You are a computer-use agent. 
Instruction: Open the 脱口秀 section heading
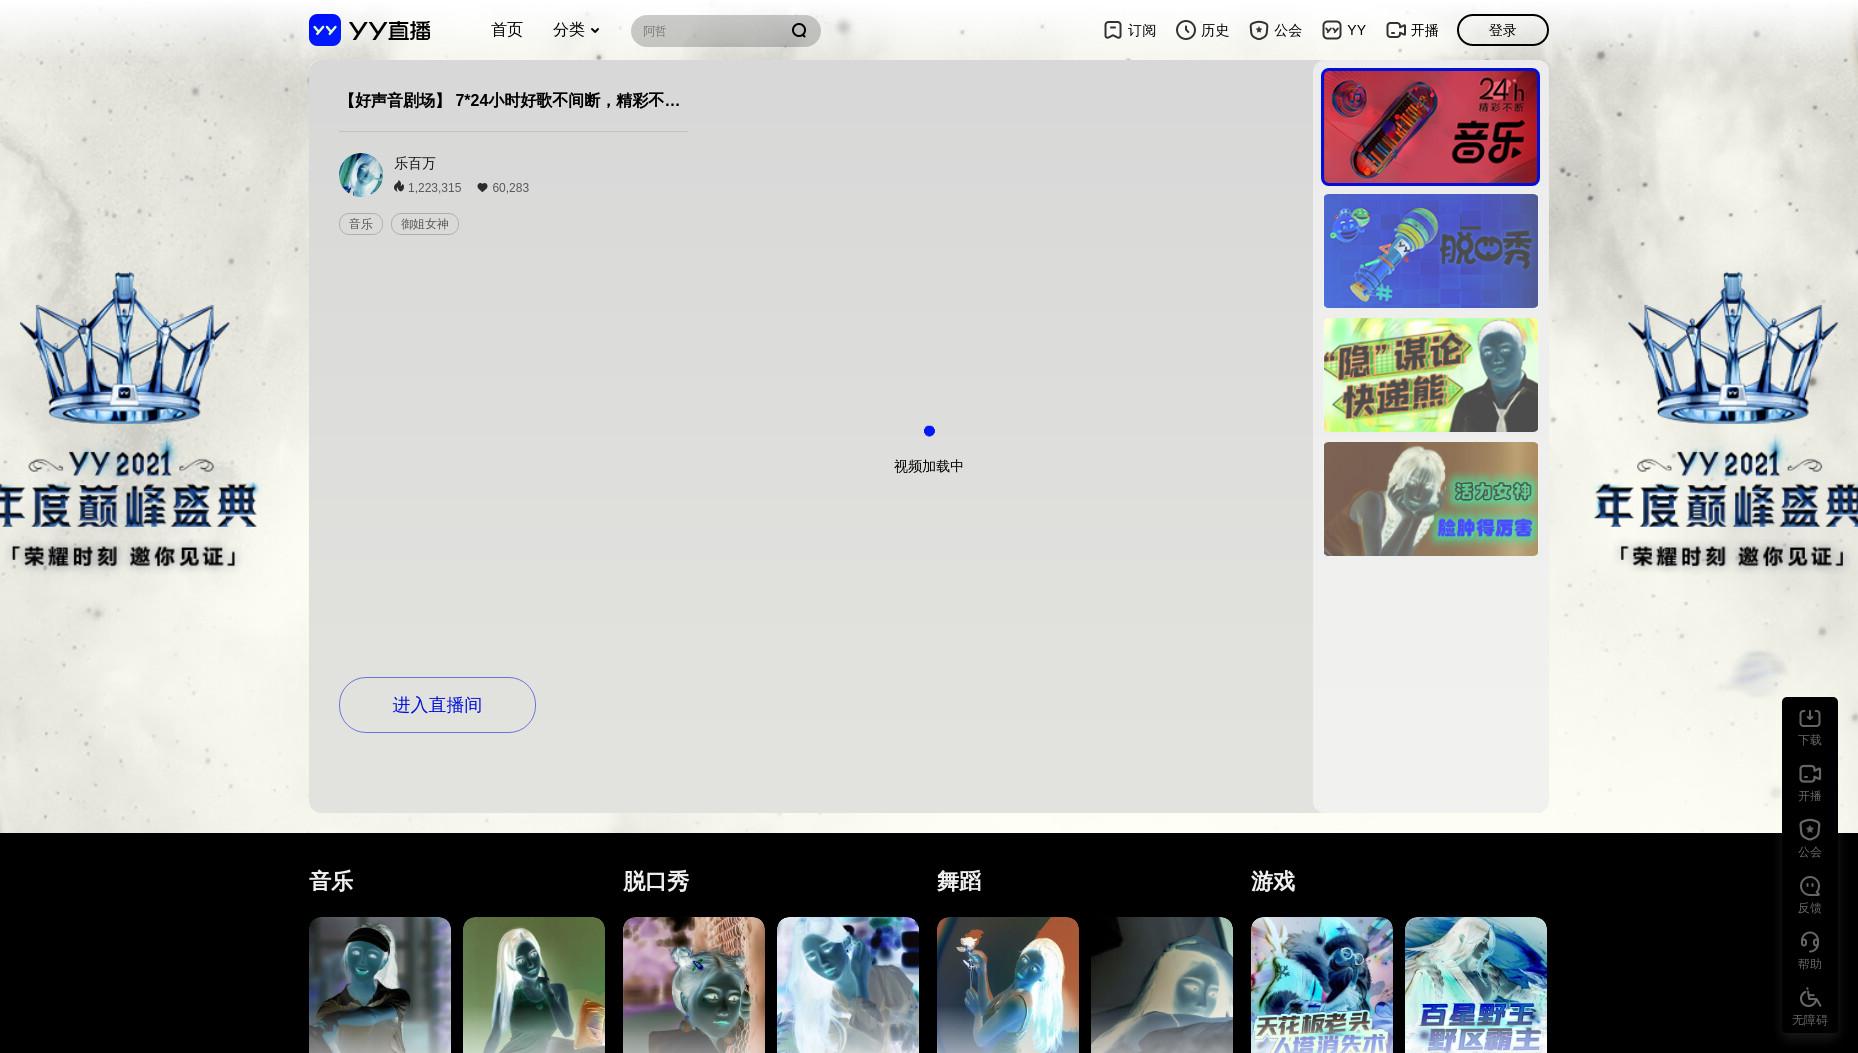(x=656, y=881)
